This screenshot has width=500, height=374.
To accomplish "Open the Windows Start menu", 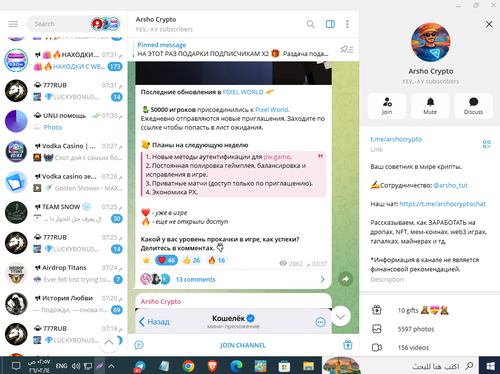I will tap(490, 366).
